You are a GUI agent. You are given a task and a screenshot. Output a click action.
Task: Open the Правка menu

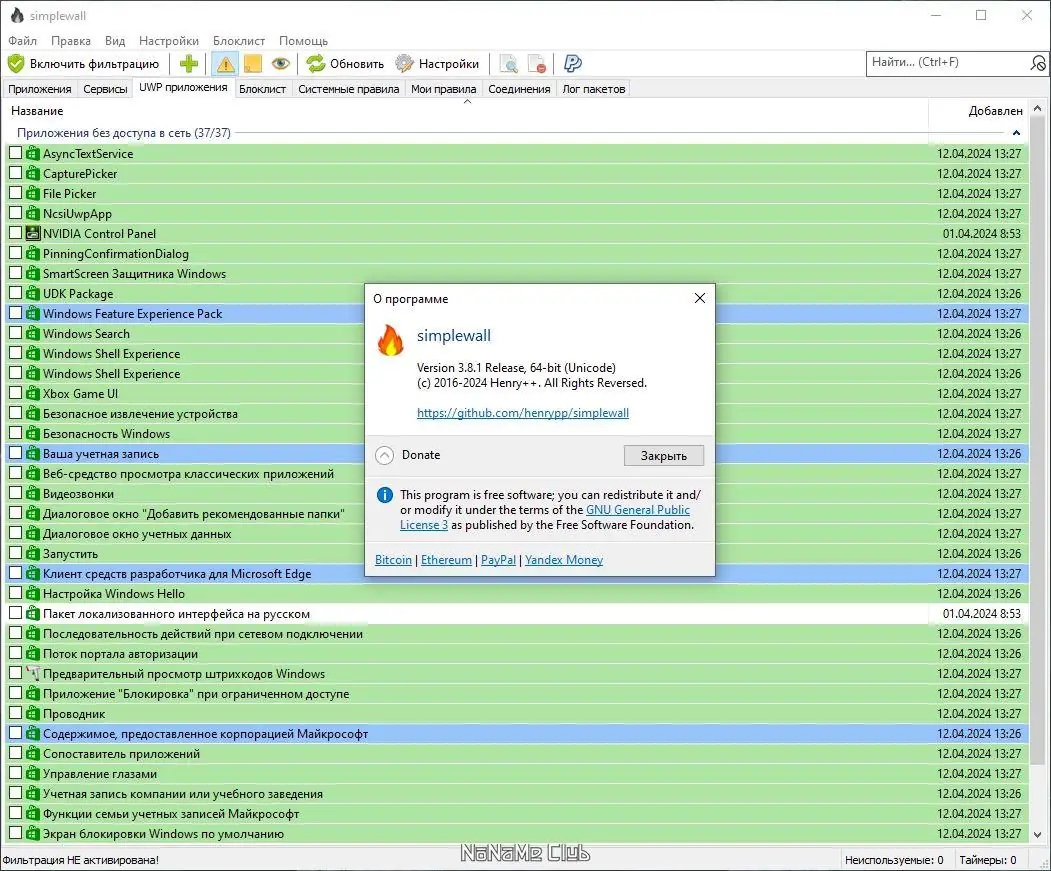(70, 41)
